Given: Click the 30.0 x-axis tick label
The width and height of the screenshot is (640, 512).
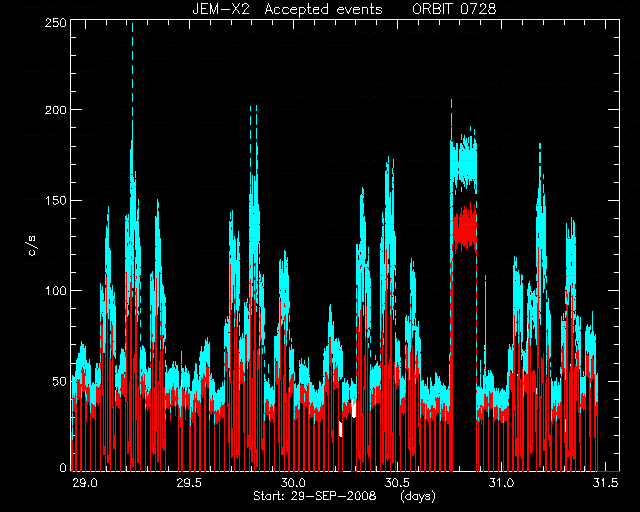Looking at the screenshot, I should (x=293, y=483).
